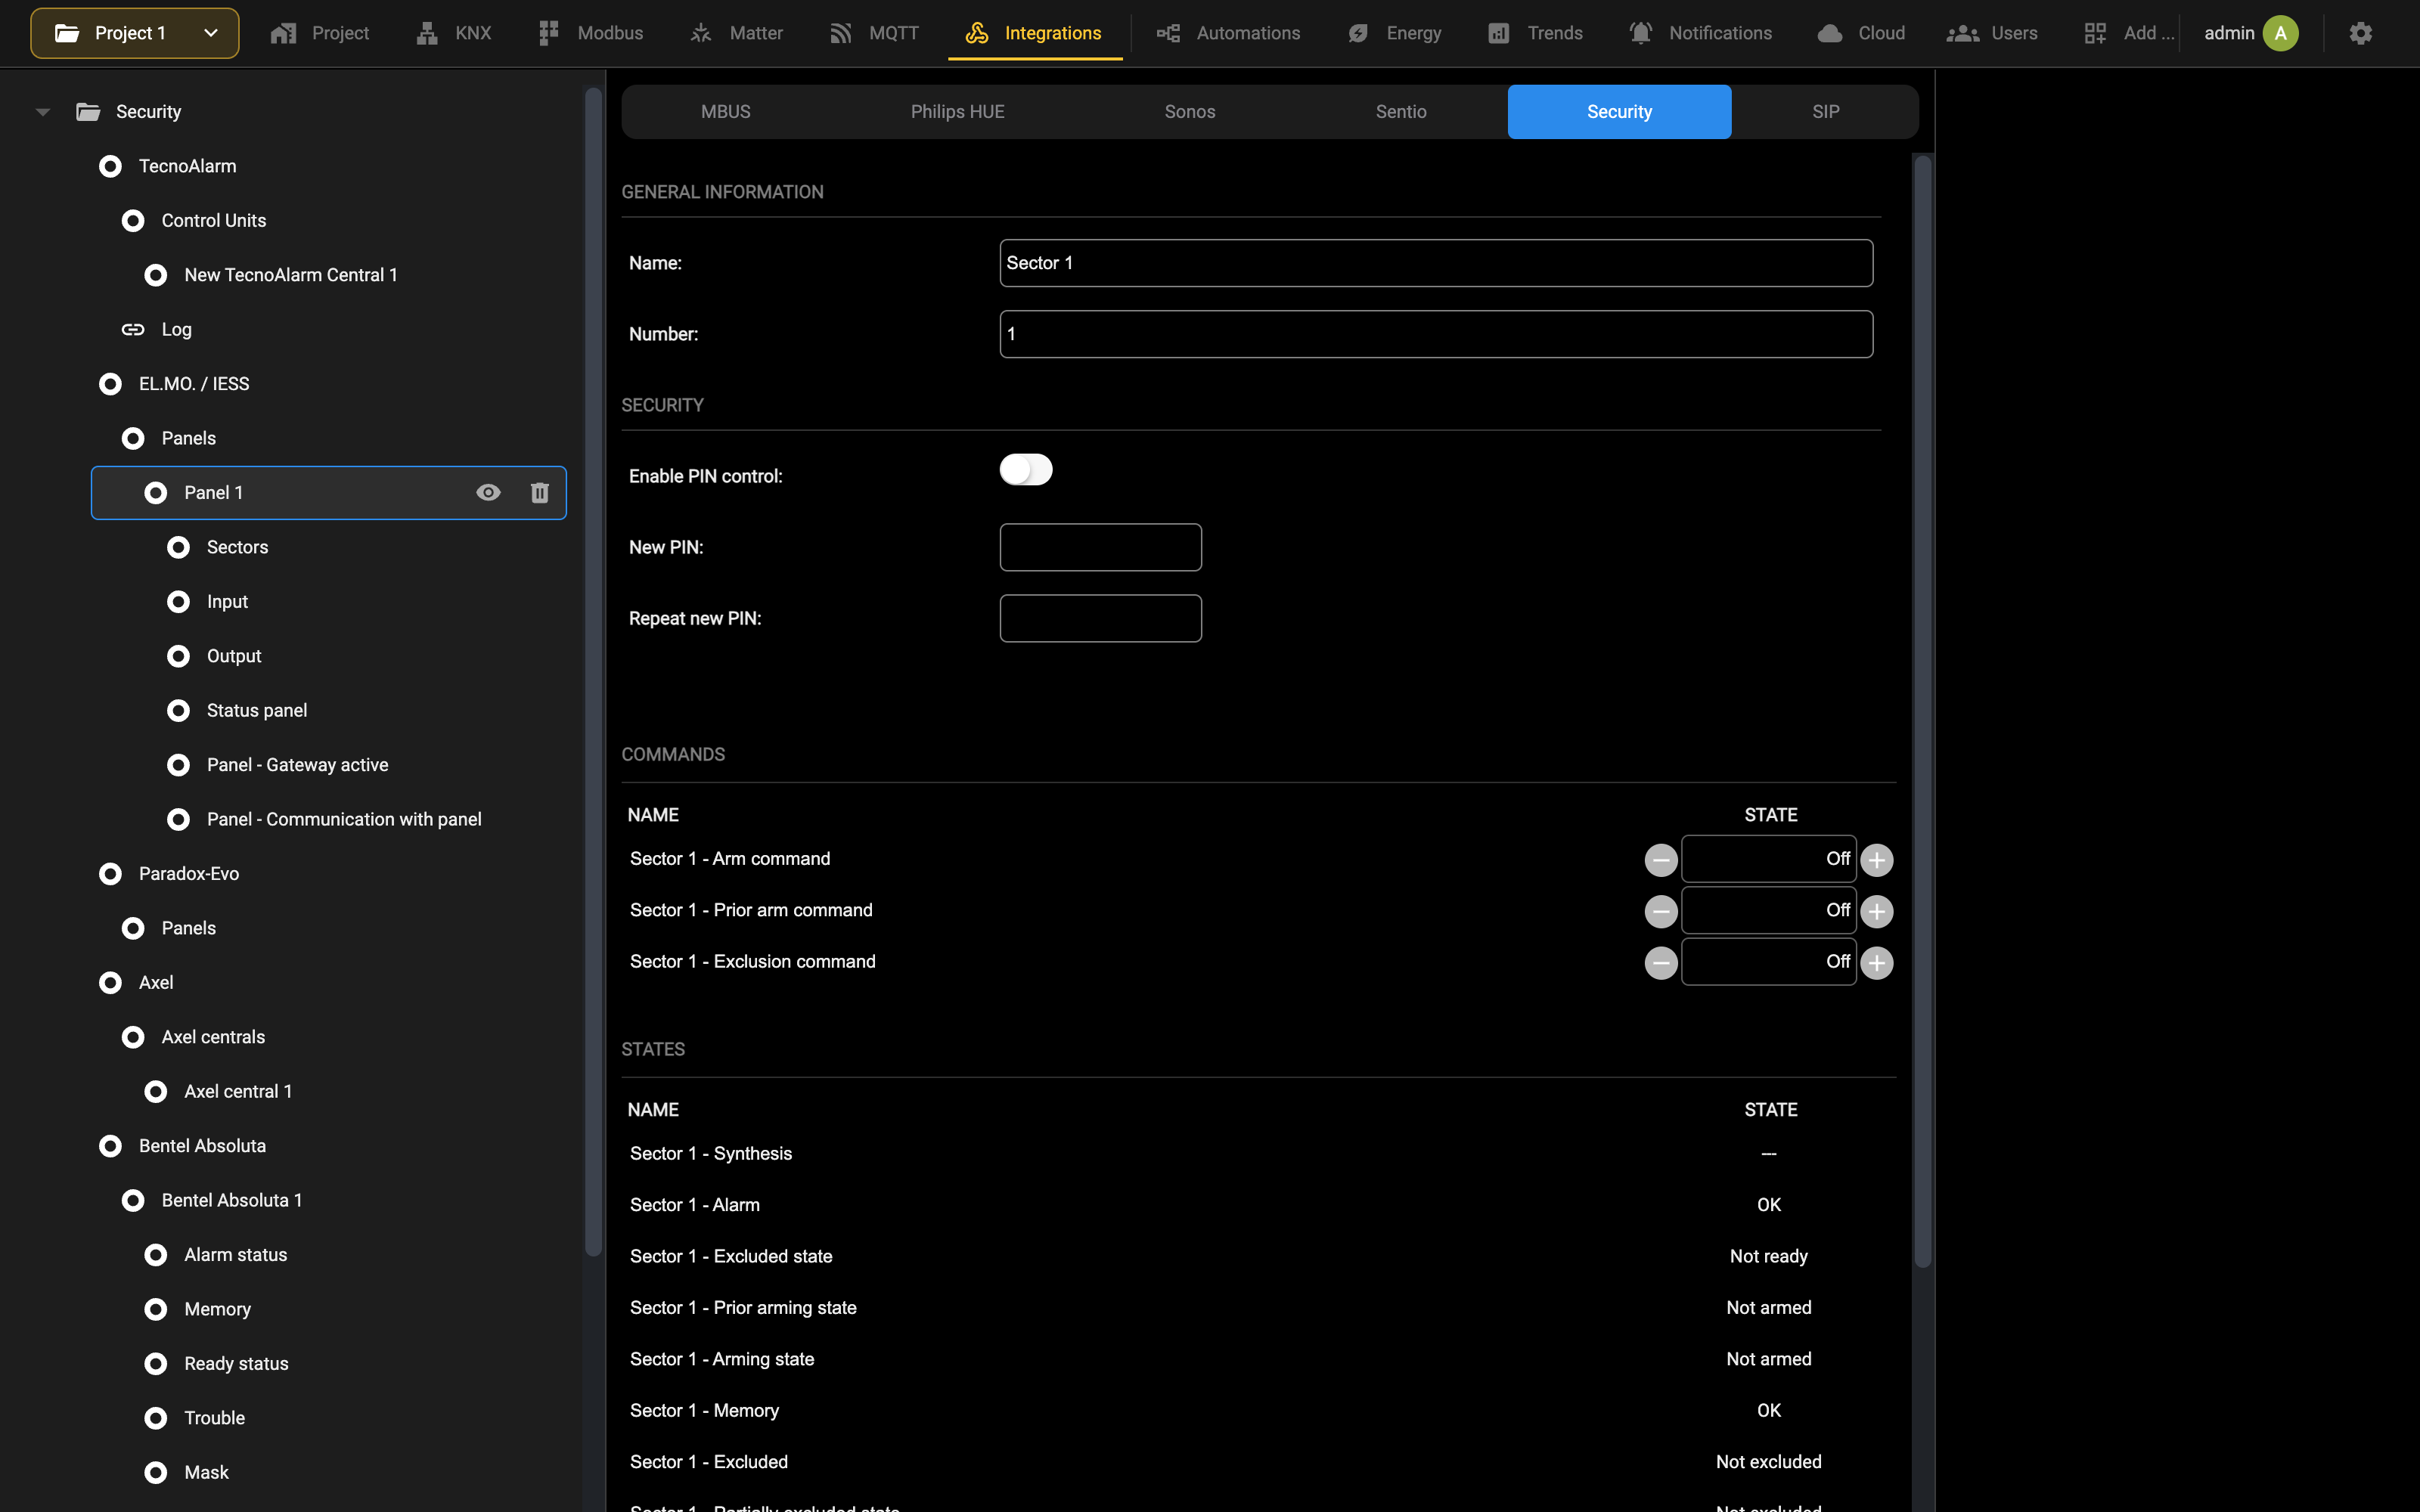2420x1512 pixels.
Task: Click the left tree scrollbar
Action: pyautogui.click(x=593, y=671)
